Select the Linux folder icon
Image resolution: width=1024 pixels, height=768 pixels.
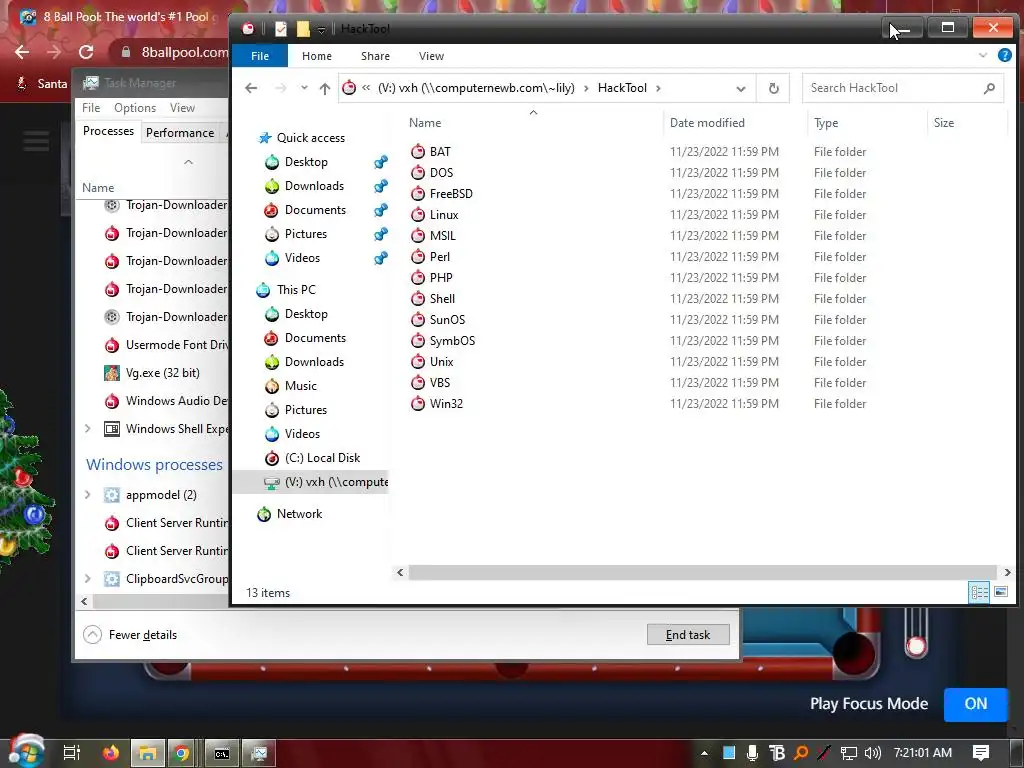418,214
